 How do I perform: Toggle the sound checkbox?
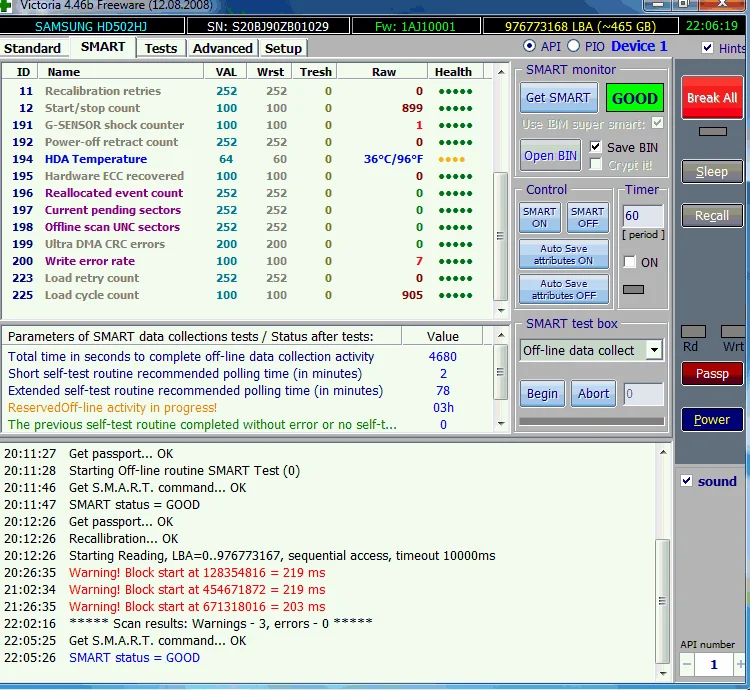686,481
